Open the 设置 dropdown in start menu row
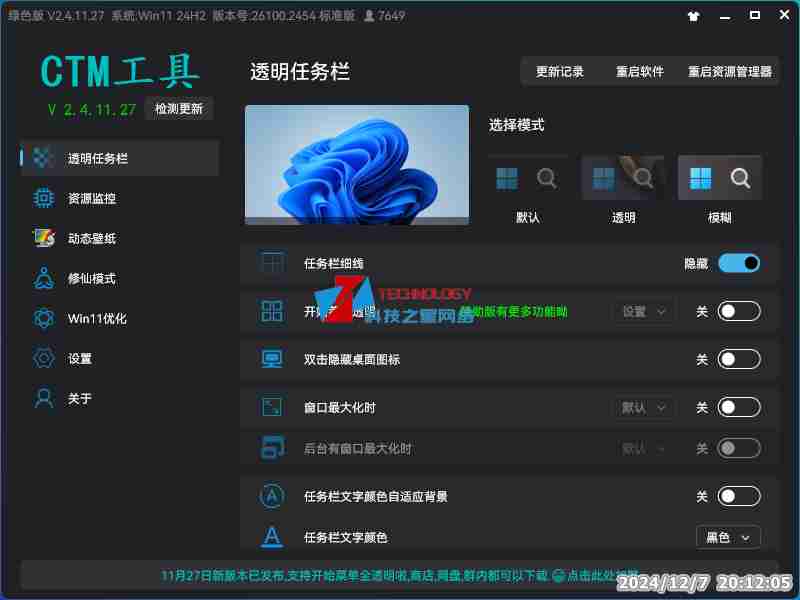 [643, 311]
